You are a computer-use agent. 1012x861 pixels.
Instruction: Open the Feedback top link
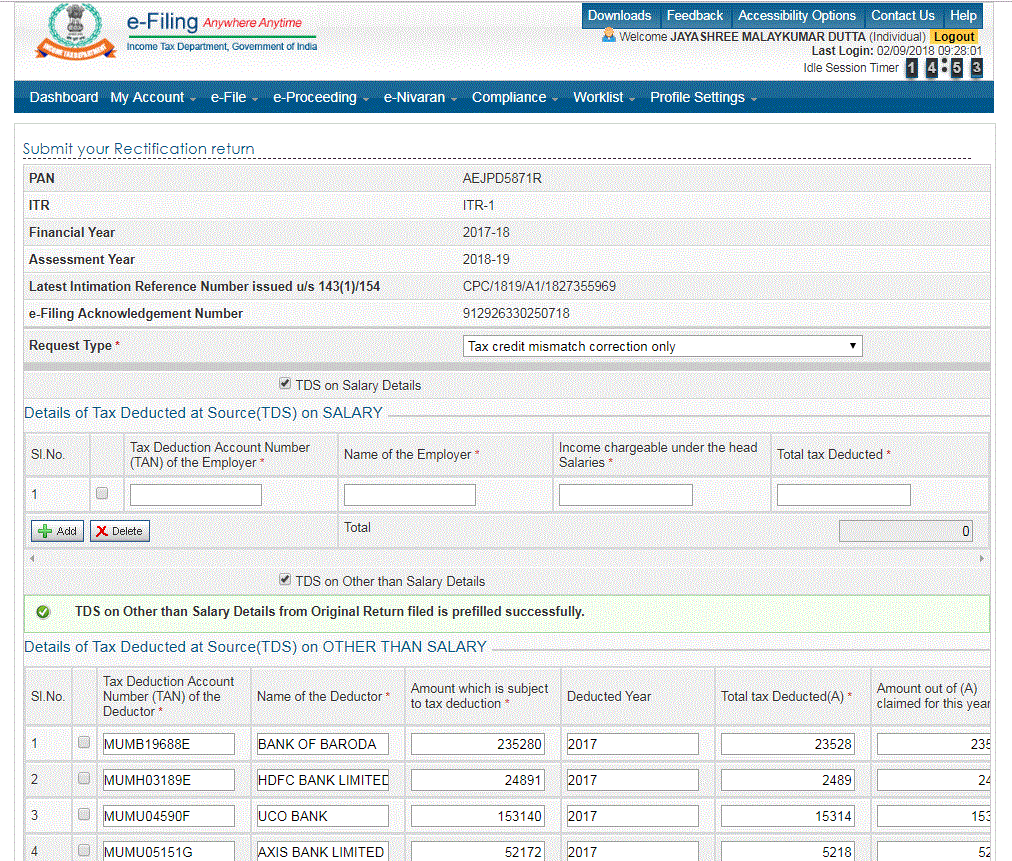pos(694,15)
